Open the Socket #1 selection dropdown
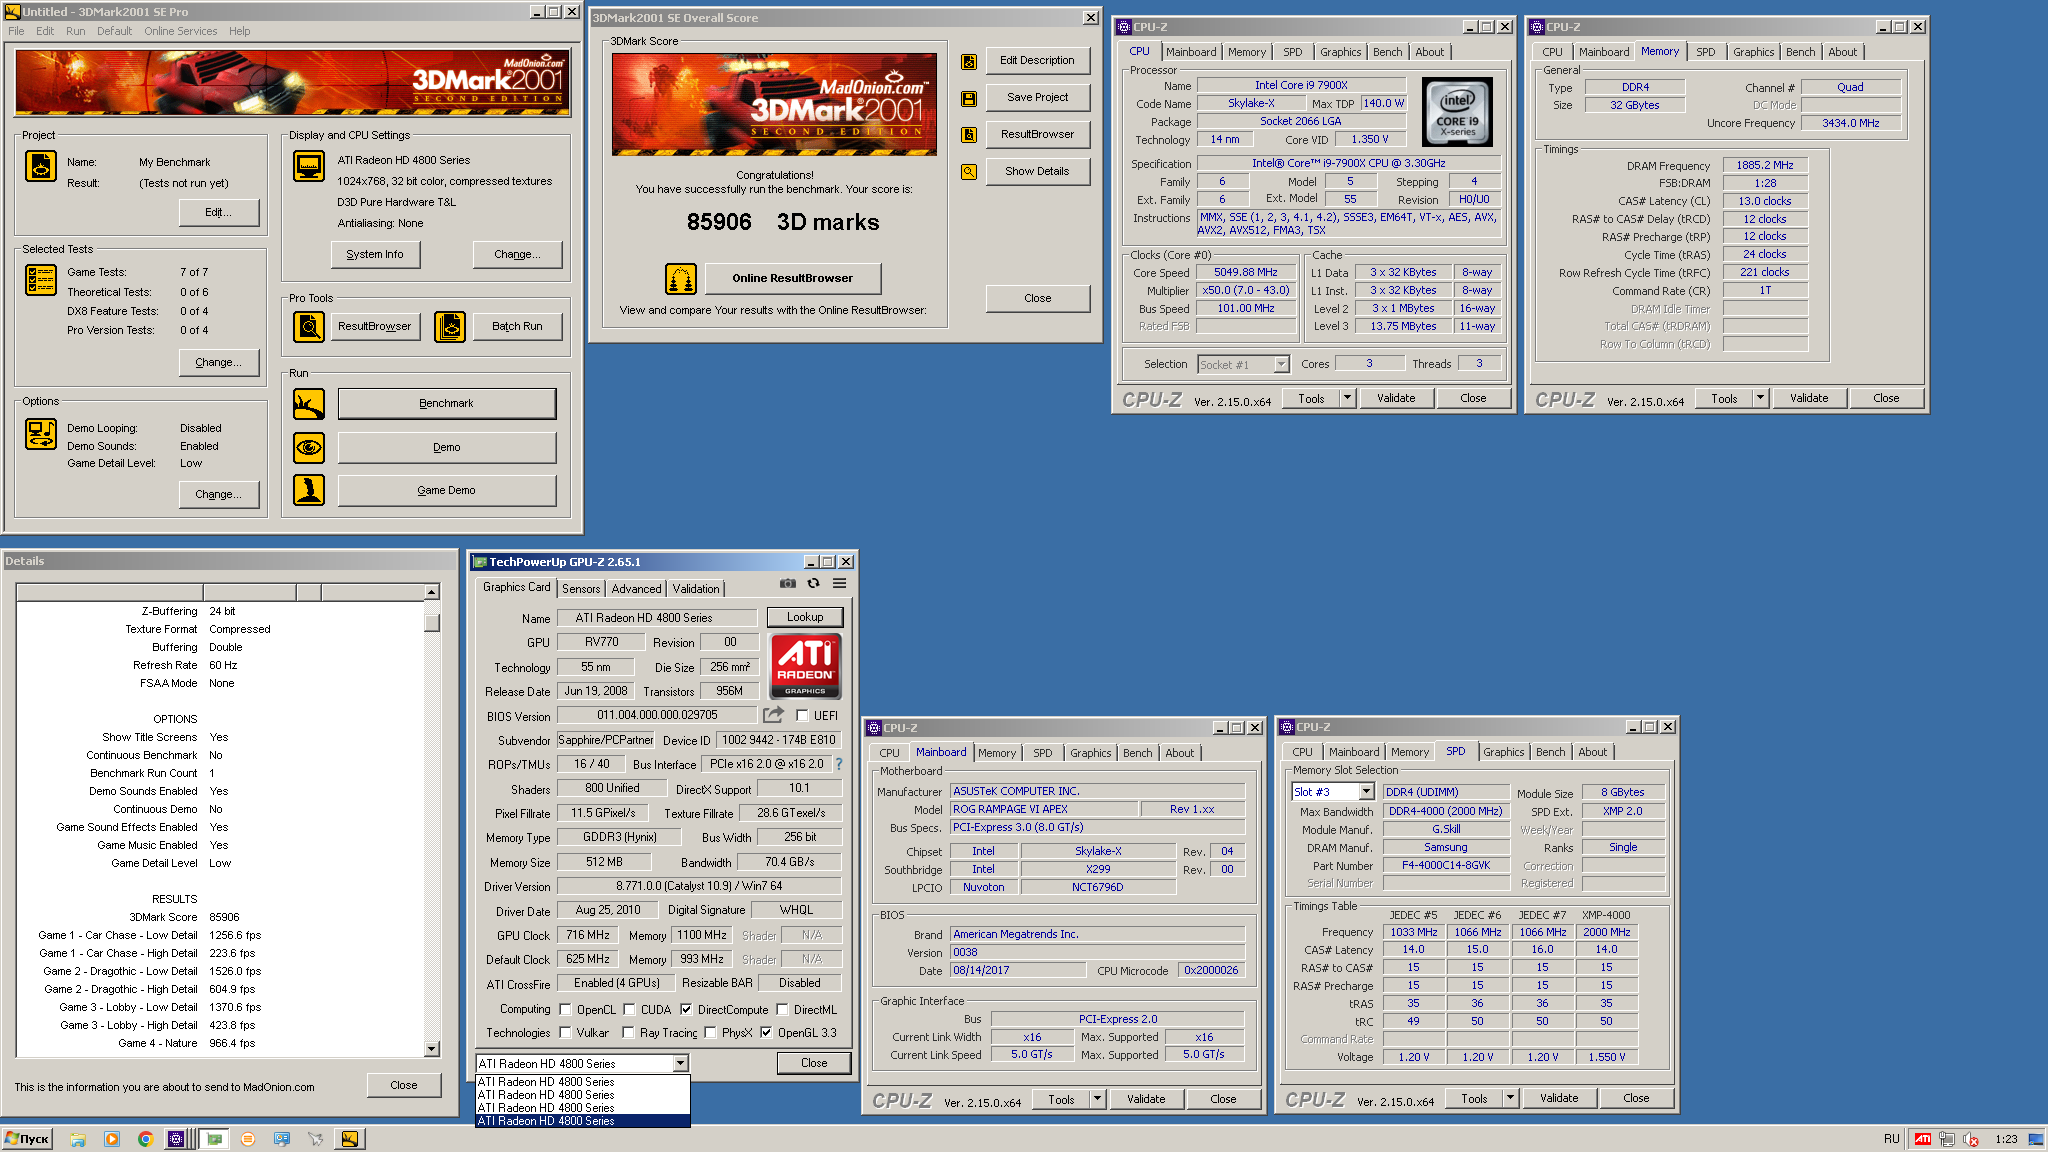Image resolution: width=2048 pixels, height=1152 pixels. pos(1281,365)
